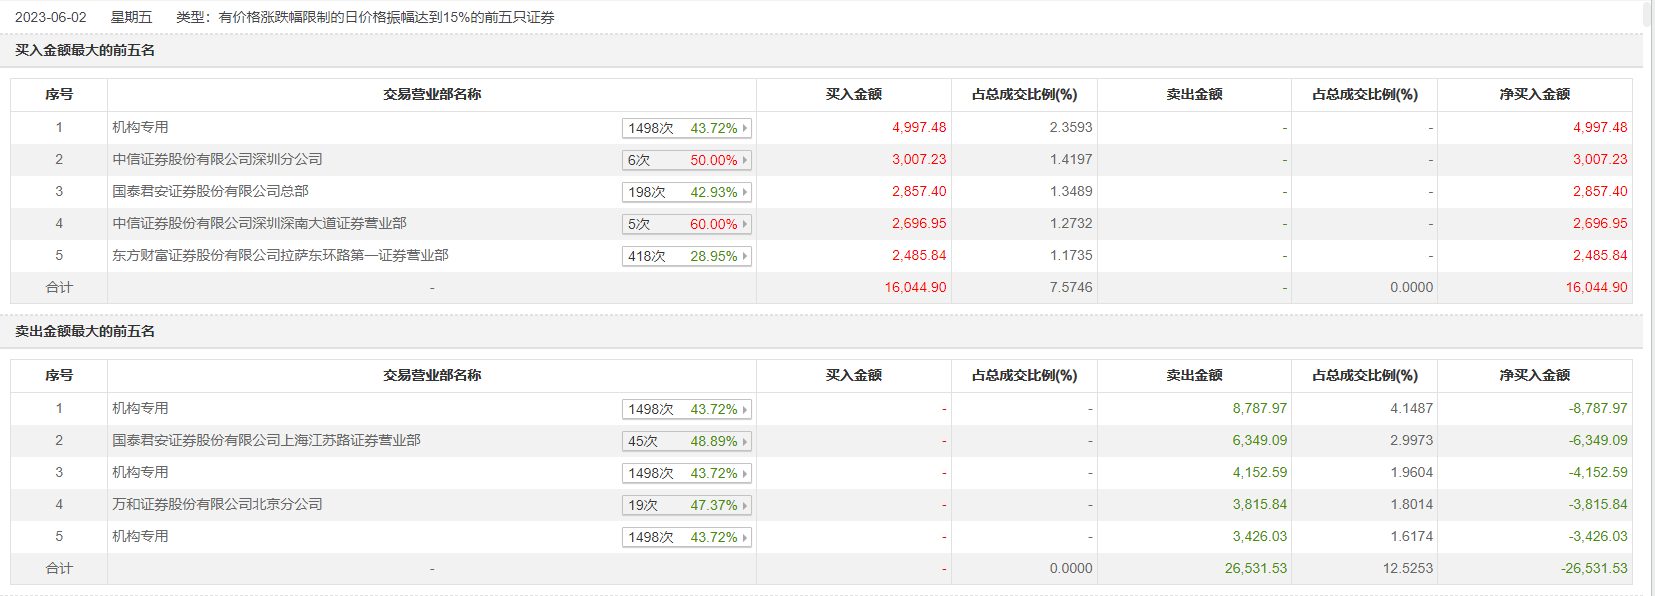The width and height of the screenshot is (1655, 596).
Task: Open 万和证券股份有限公司北京分公司 link
Action: (217, 504)
